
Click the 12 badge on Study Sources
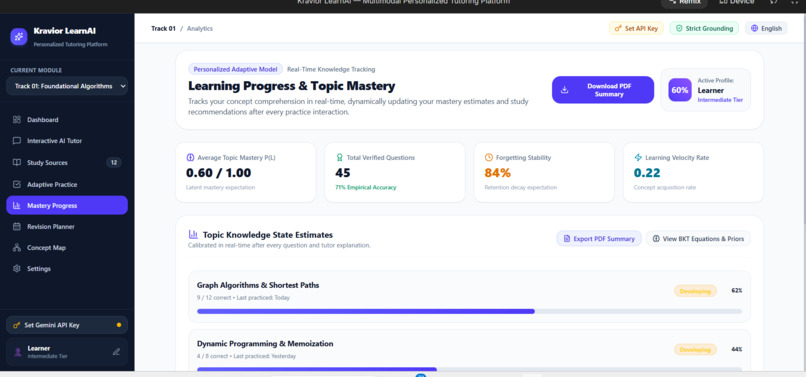tap(114, 163)
